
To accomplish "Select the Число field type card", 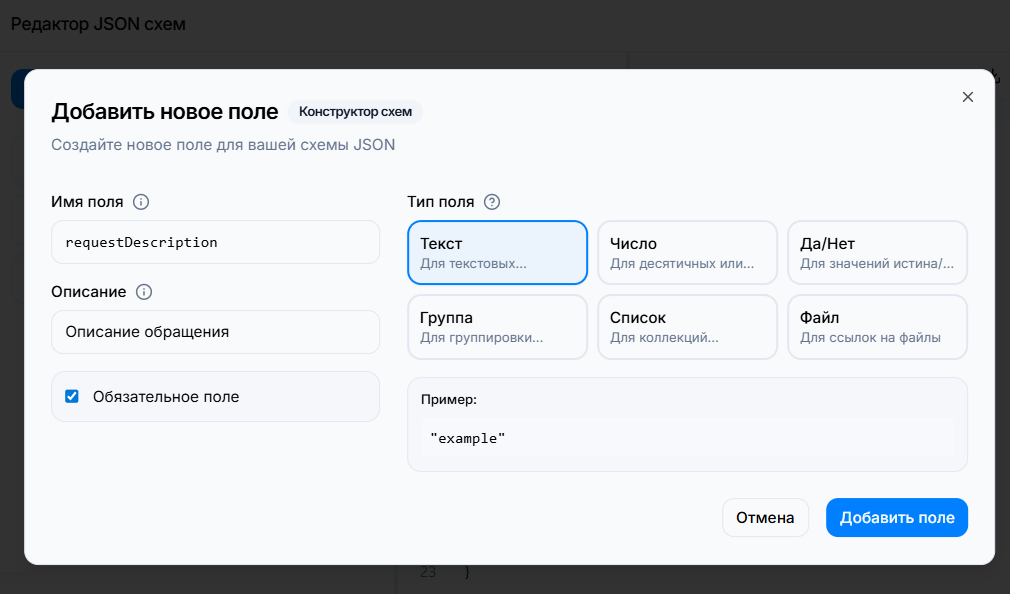I will click(687, 252).
